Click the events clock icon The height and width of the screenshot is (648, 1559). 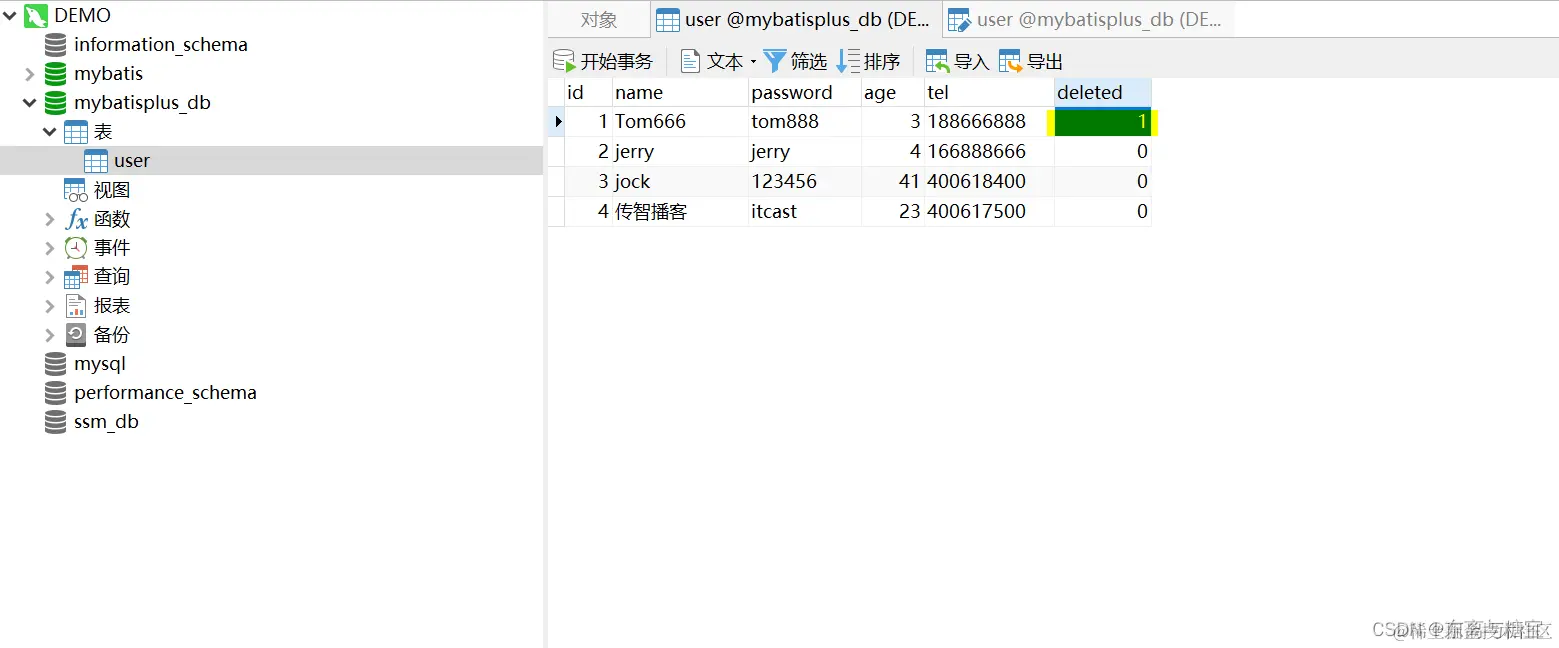[x=76, y=248]
